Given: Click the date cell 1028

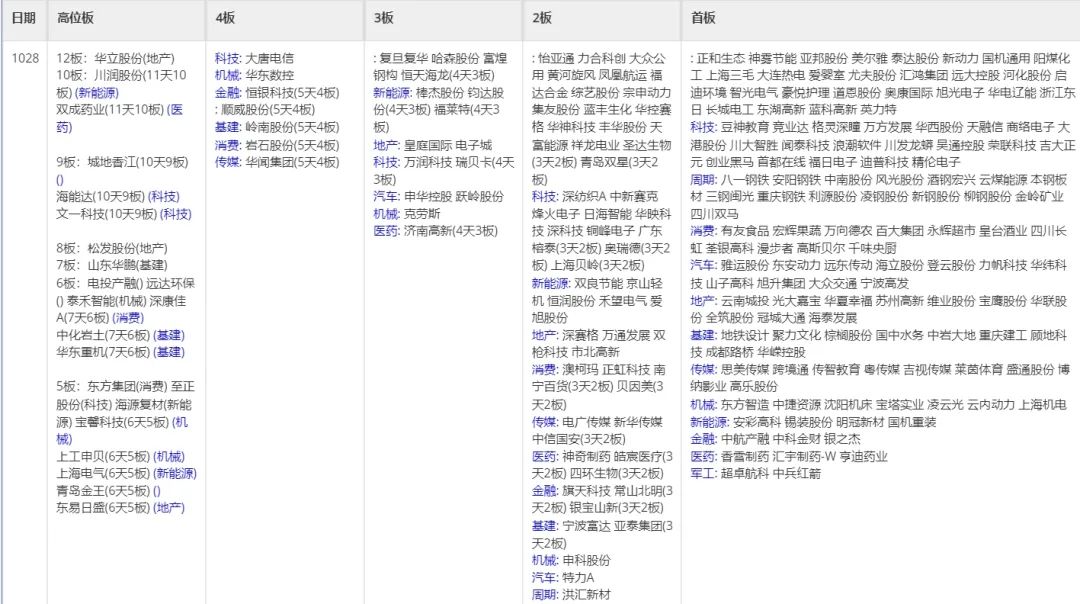Looking at the screenshot, I should pos(25,58).
